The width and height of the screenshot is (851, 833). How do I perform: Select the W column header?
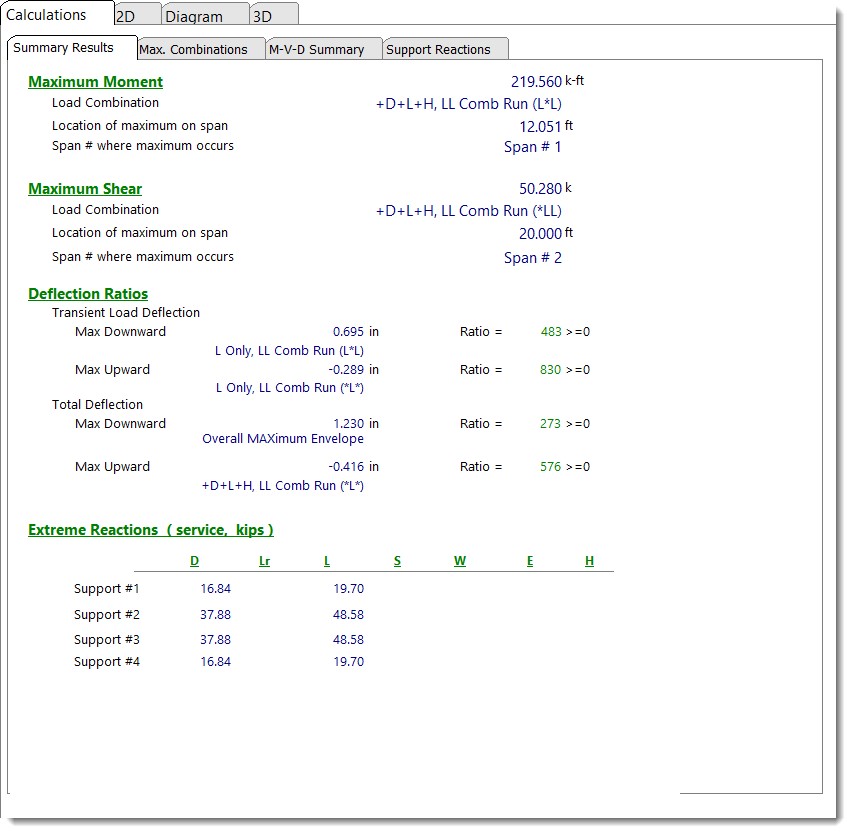point(459,561)
